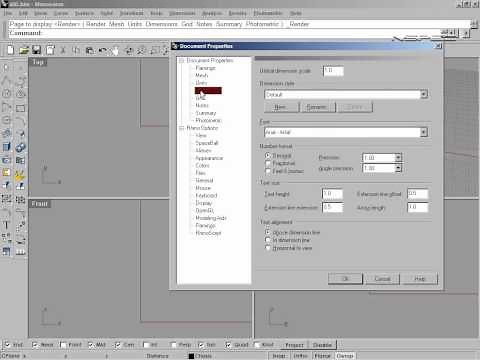Select the Polyline tool
The image size is (480, 360).
[6, 81]
